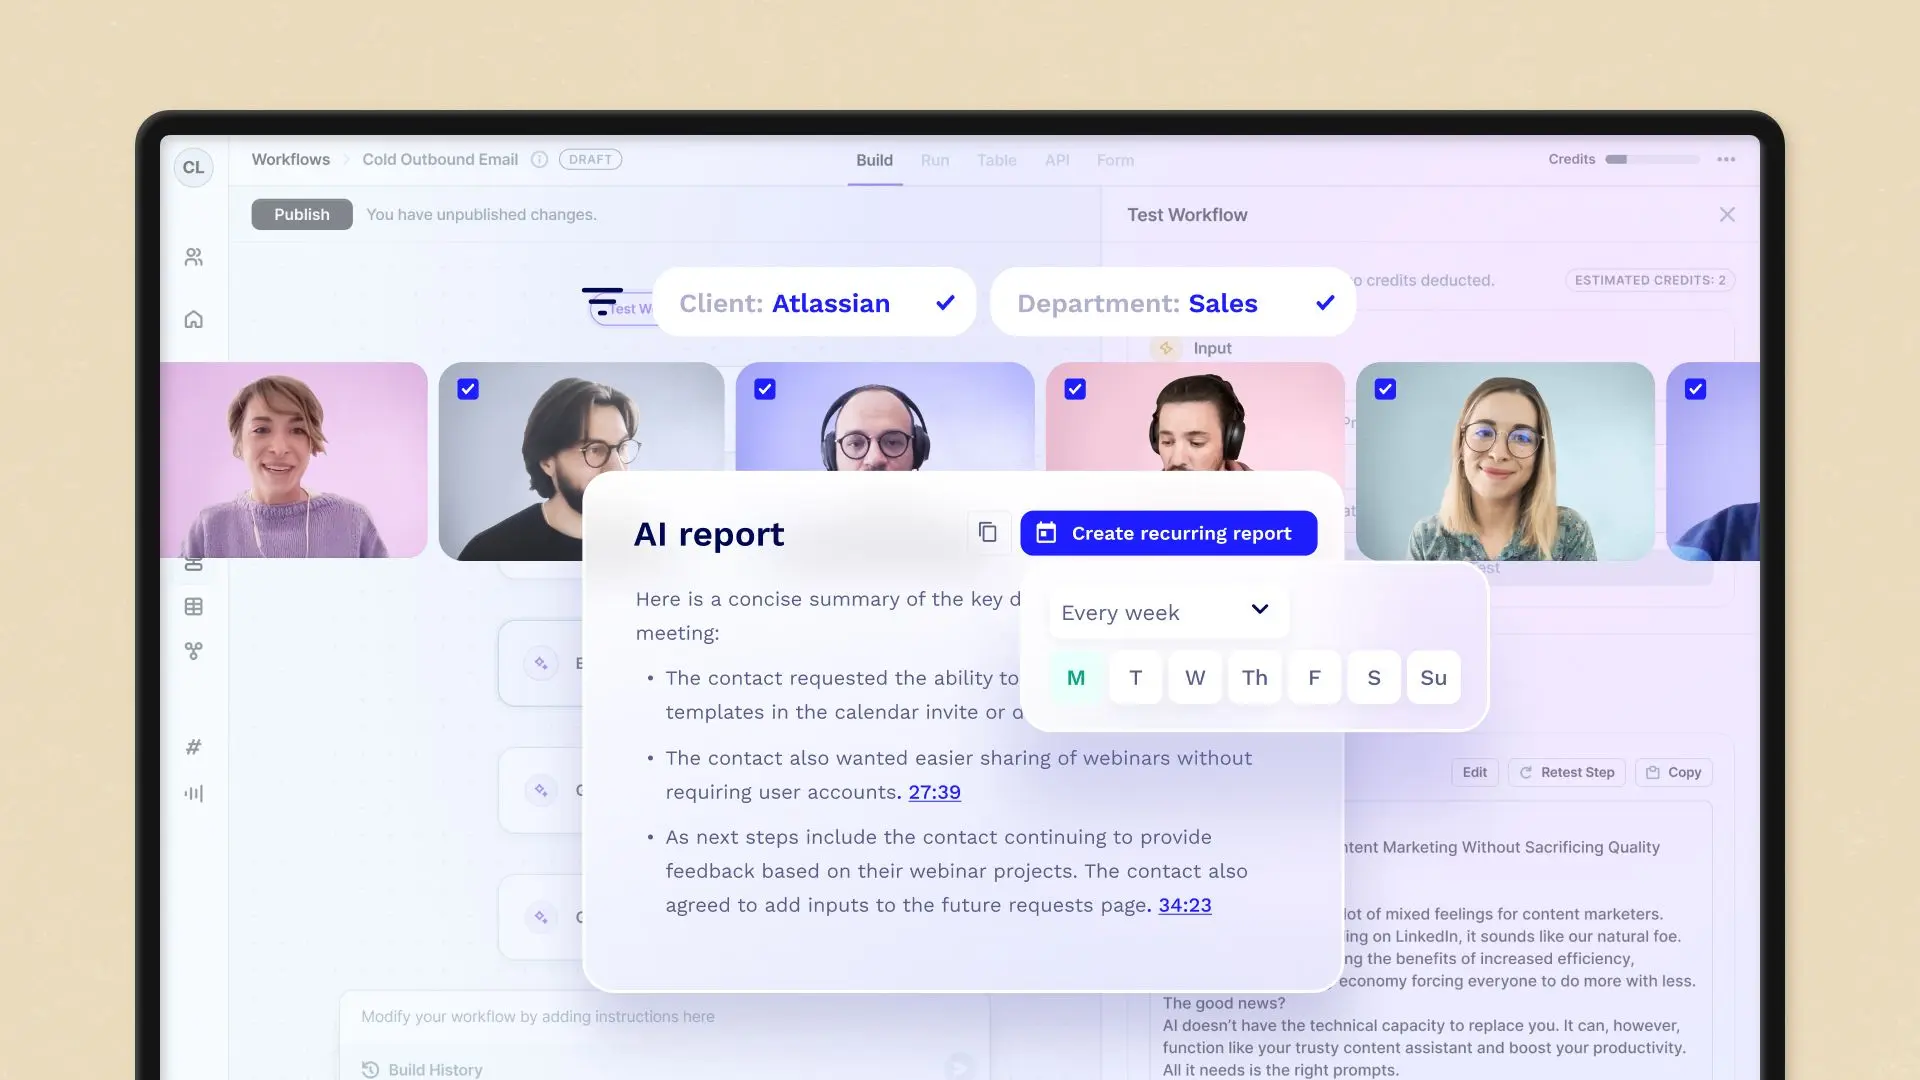Open the Department: Sales filter selector
Image resolution: width=1920 pixels, height=1080 pixels.
[1172, 303]
